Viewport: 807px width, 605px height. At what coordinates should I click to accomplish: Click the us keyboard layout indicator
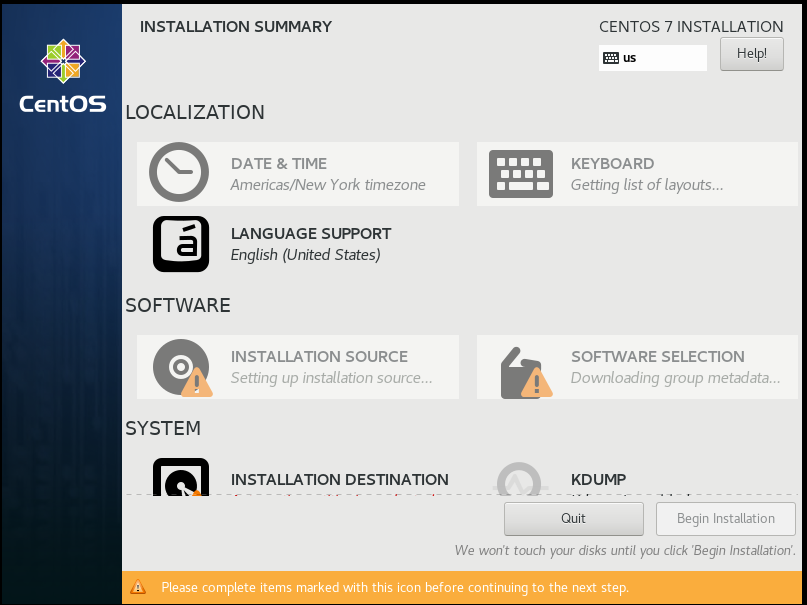click(x=653, y=58)
